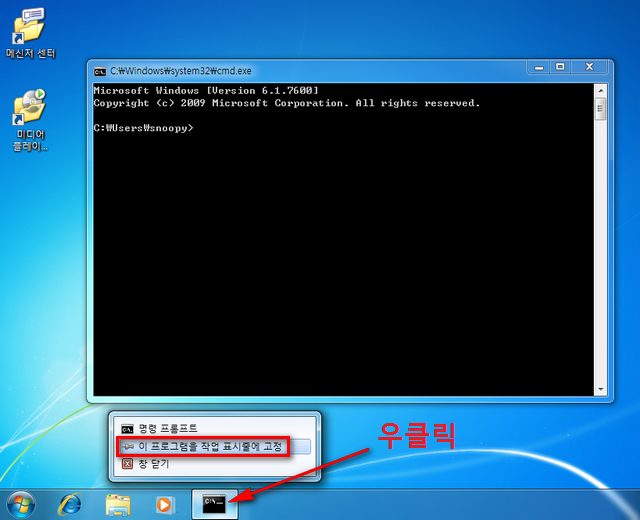The width and height of the screenshot is (640, 520).
Task: Select the cmd taskbar button
Action: (215, 504)
